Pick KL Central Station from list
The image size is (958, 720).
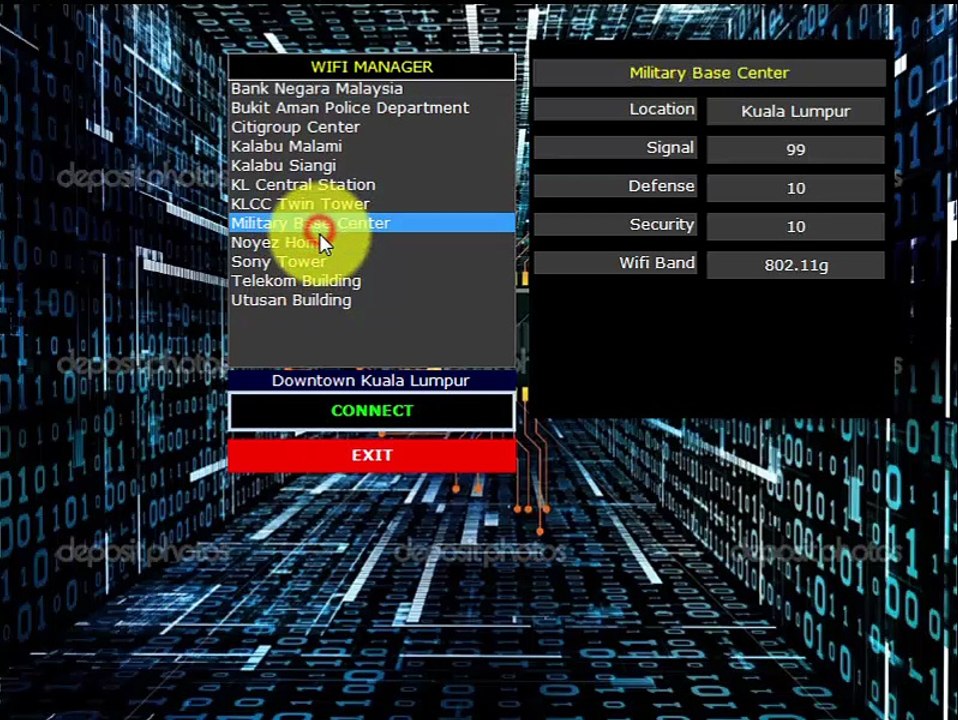click(371, 185)
